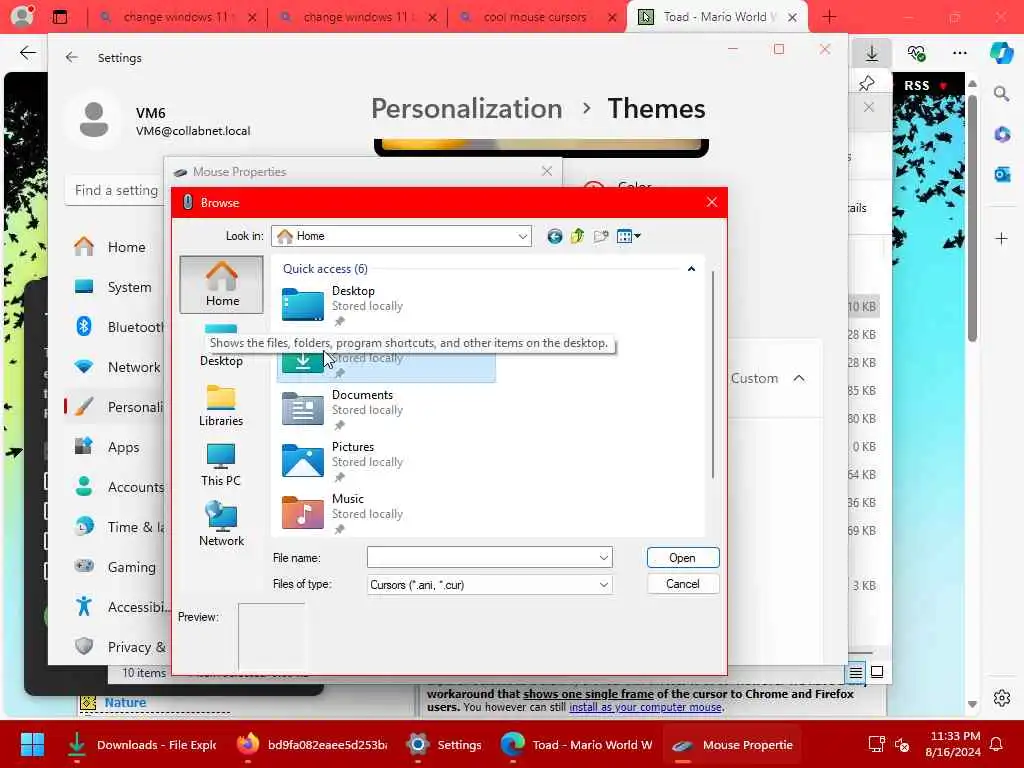
Task: Go up one folder level in Browse dialog
Action: 577,236
